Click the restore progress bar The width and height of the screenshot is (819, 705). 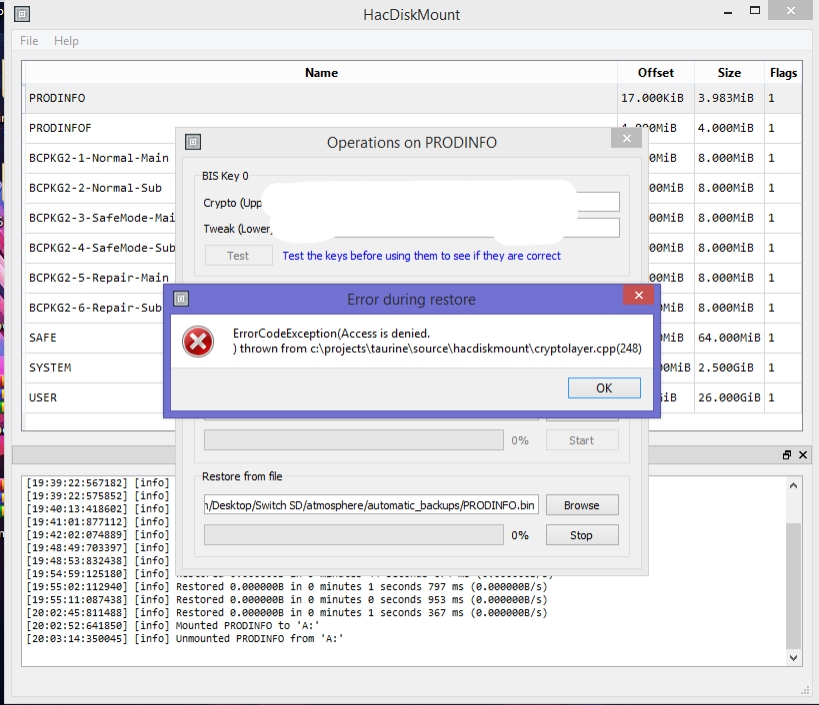[354, 535]
